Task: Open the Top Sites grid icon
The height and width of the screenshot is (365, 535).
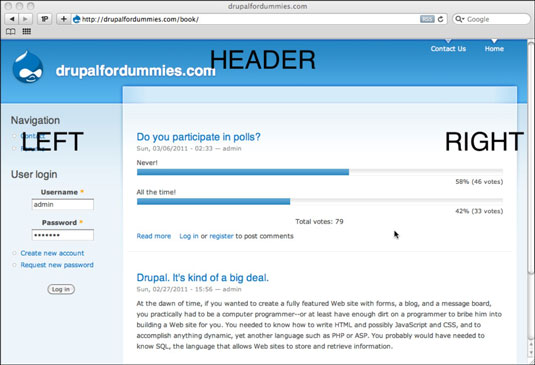Action: pos(27,31)
